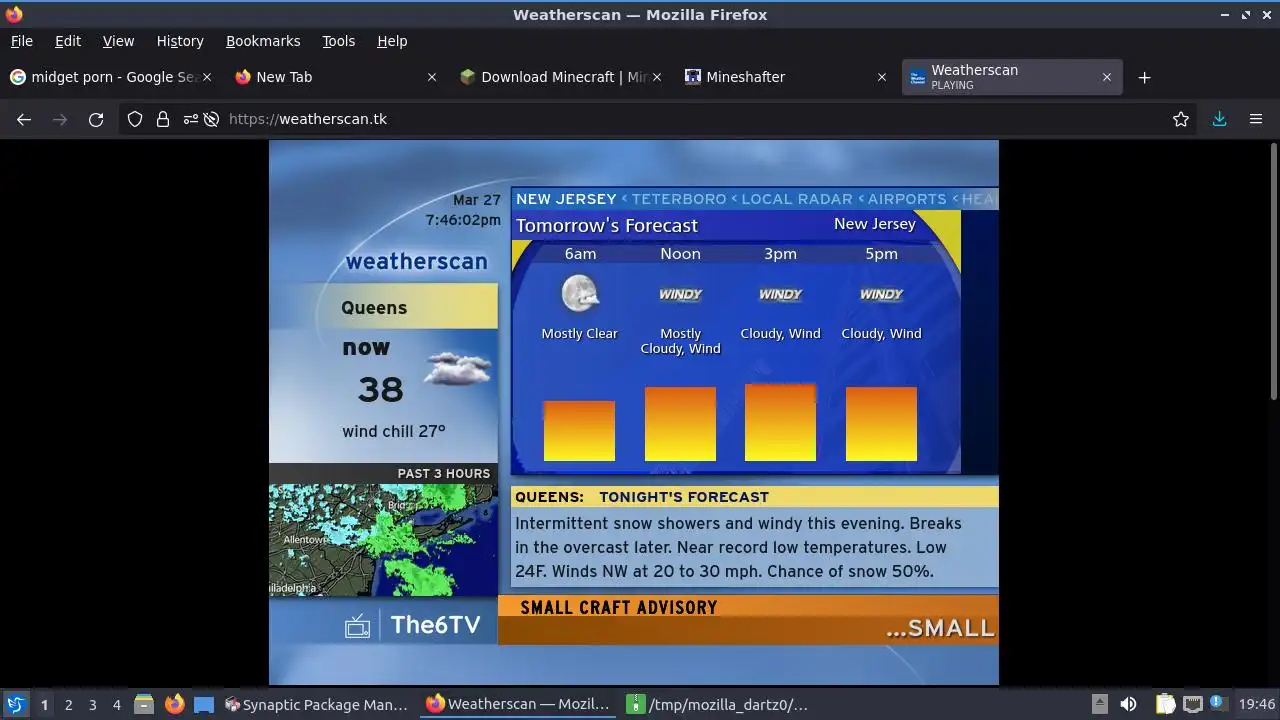This screenshot has height=720, width=1280.
Task: Switch to the Mineshafter tab
Action: tap(785, 77)
